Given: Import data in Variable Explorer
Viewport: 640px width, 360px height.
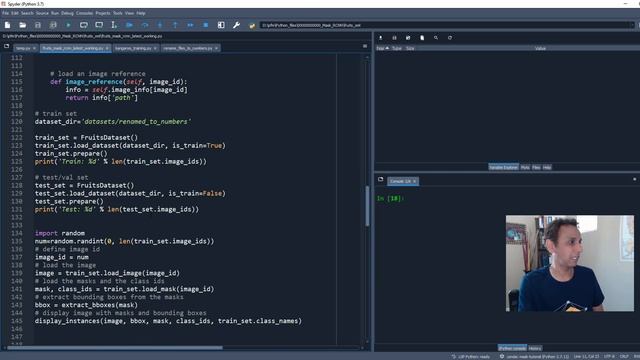Looking at the screenshot, I should pos(380,38).
